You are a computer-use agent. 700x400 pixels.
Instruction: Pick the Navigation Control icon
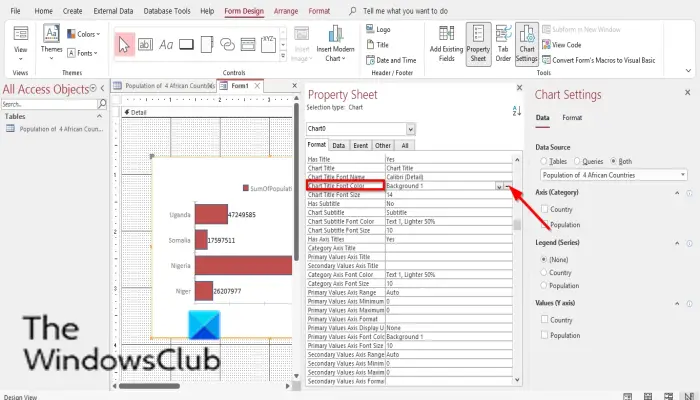(x=248, y=44)
